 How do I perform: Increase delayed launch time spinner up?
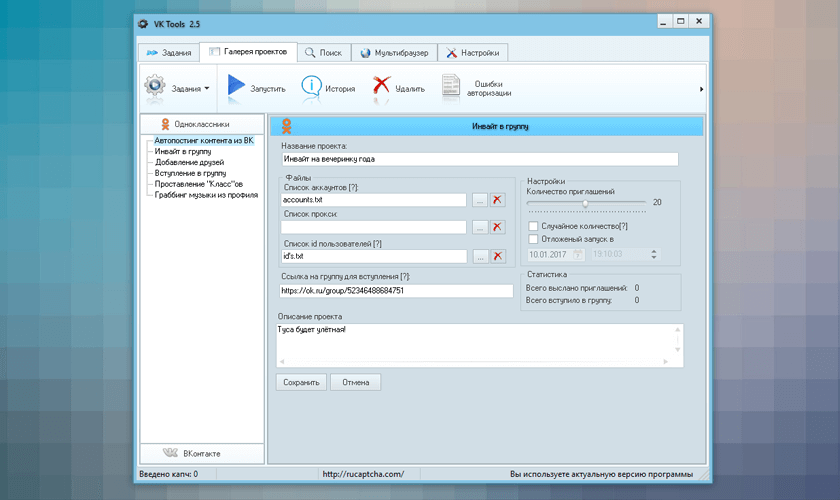click(x=654, y=251)
